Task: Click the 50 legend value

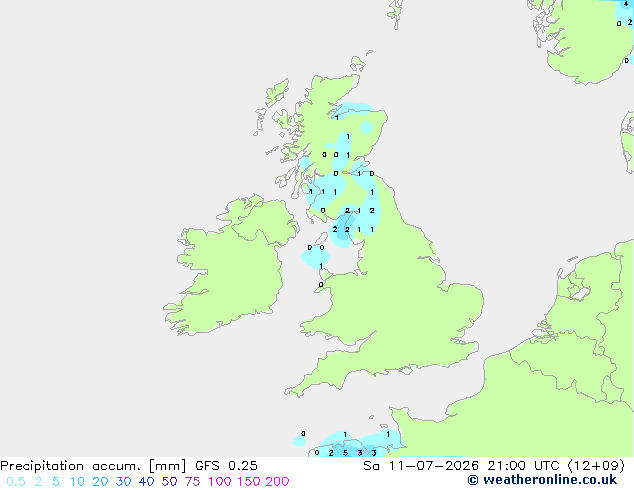Action: click(x=169, y=482)
